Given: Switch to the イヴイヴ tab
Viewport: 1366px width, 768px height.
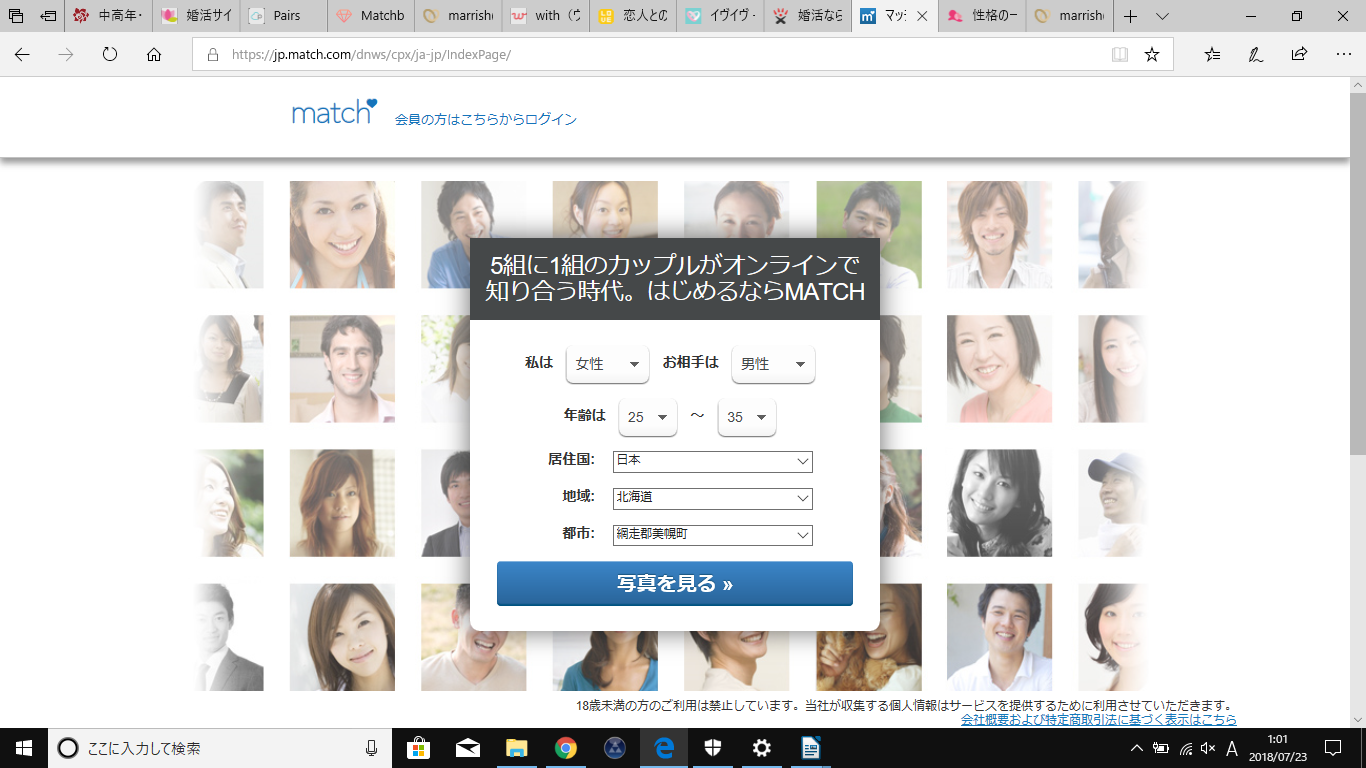Looking at the screenshot, I should pyautogui.click(x=720, y=16).
